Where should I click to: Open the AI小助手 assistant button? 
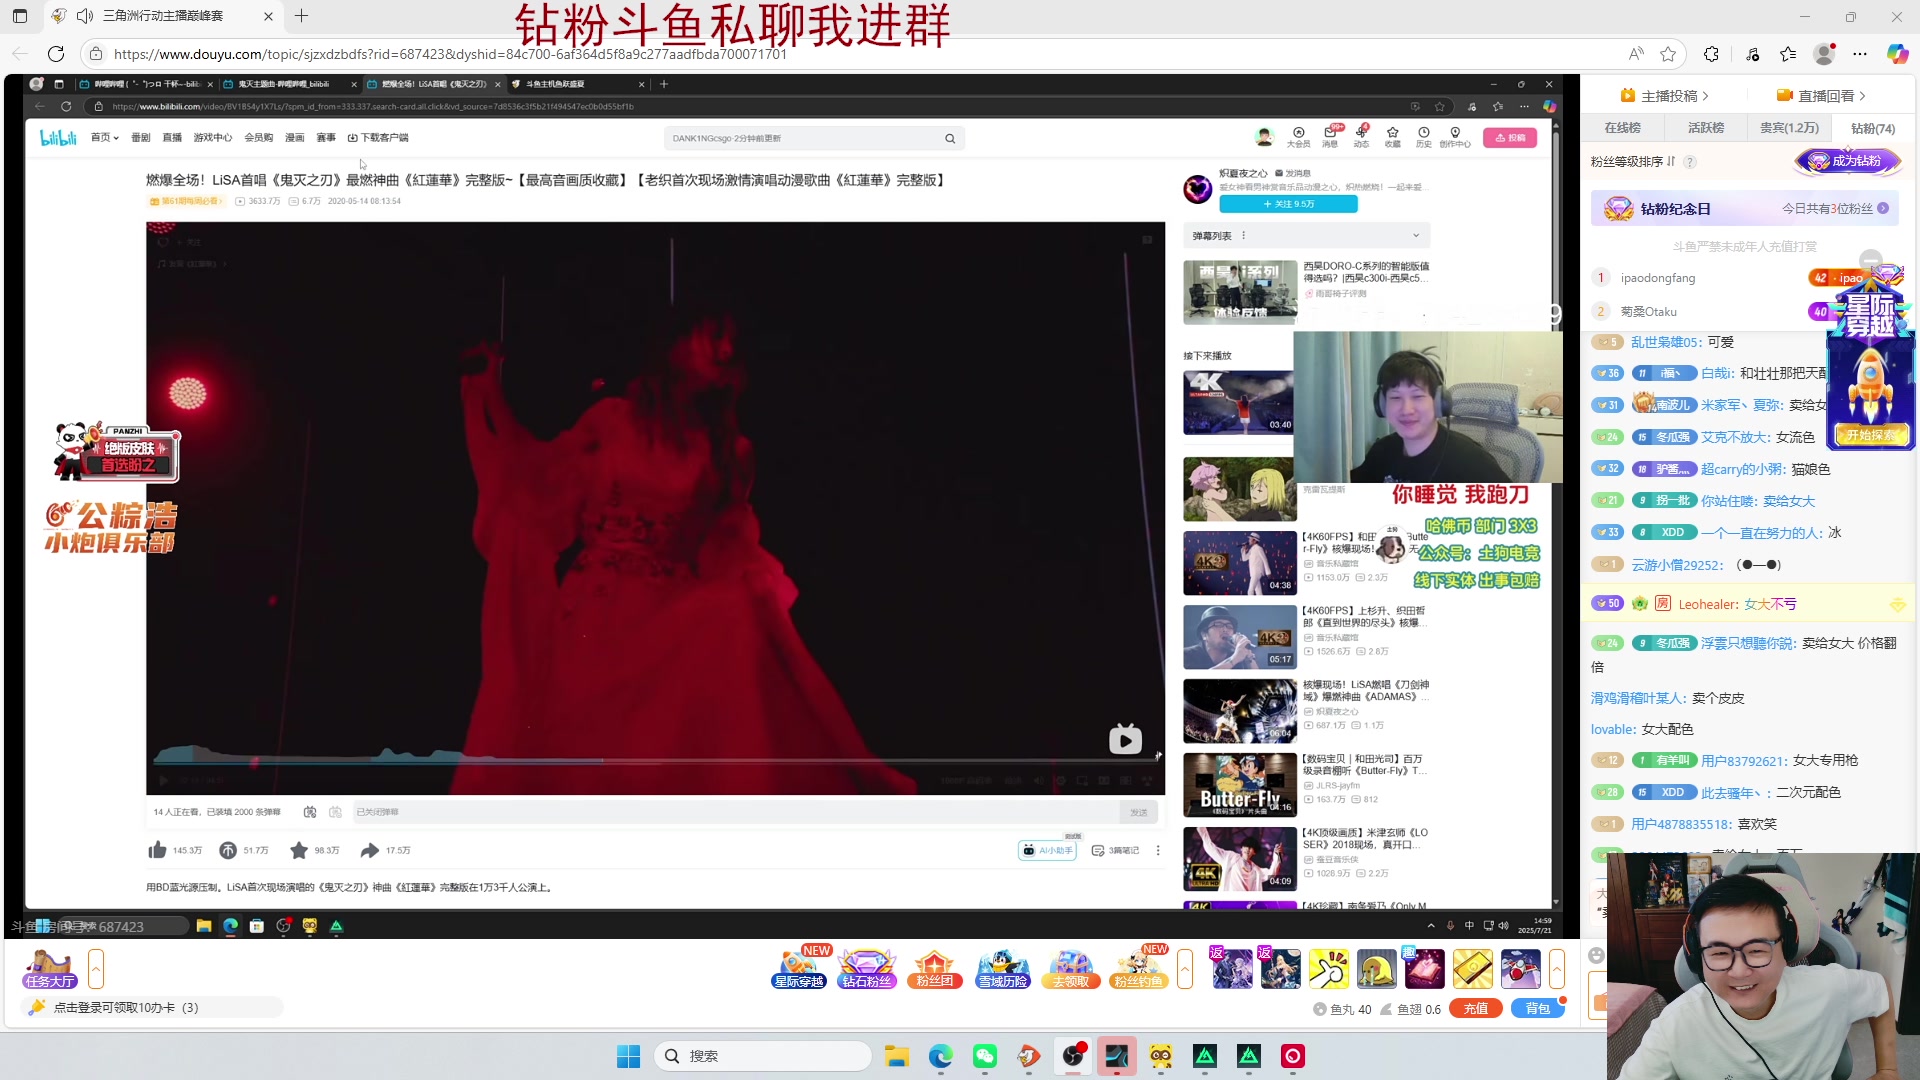coord(1048,850)
